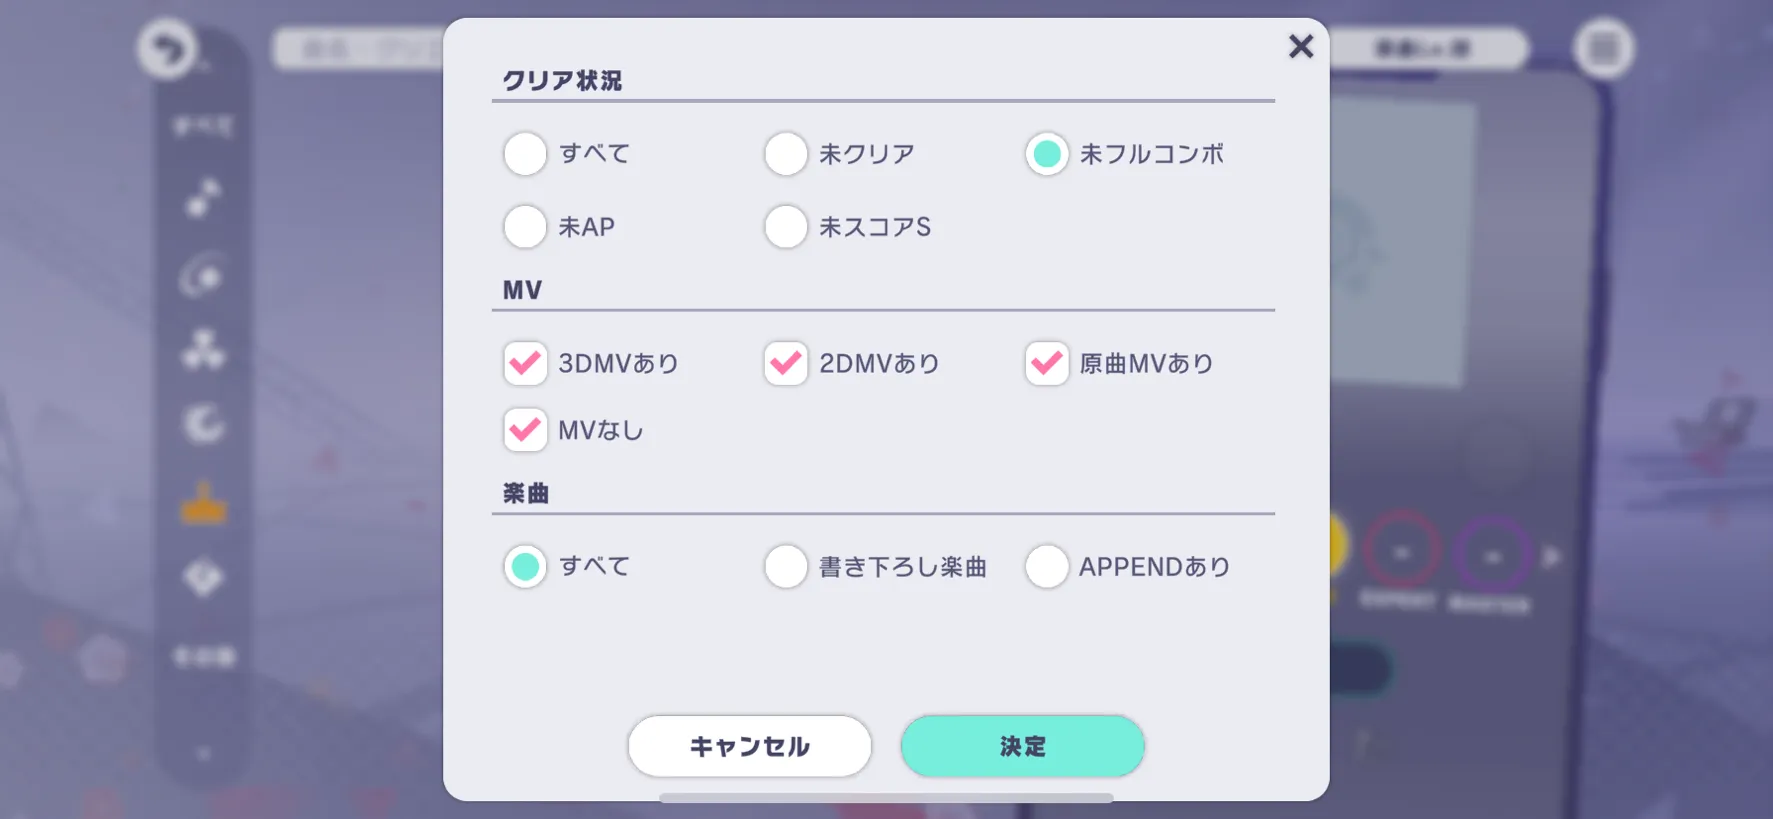Click the orange icon in left sidebar

(x=203, y=503)
